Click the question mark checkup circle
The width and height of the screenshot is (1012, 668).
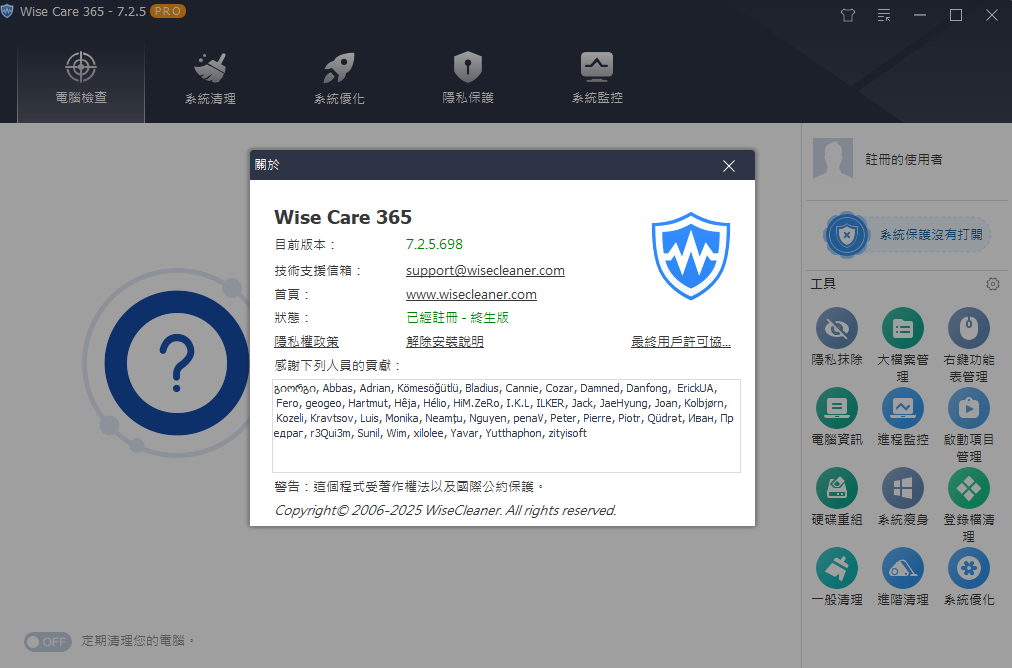coord(177,363)
